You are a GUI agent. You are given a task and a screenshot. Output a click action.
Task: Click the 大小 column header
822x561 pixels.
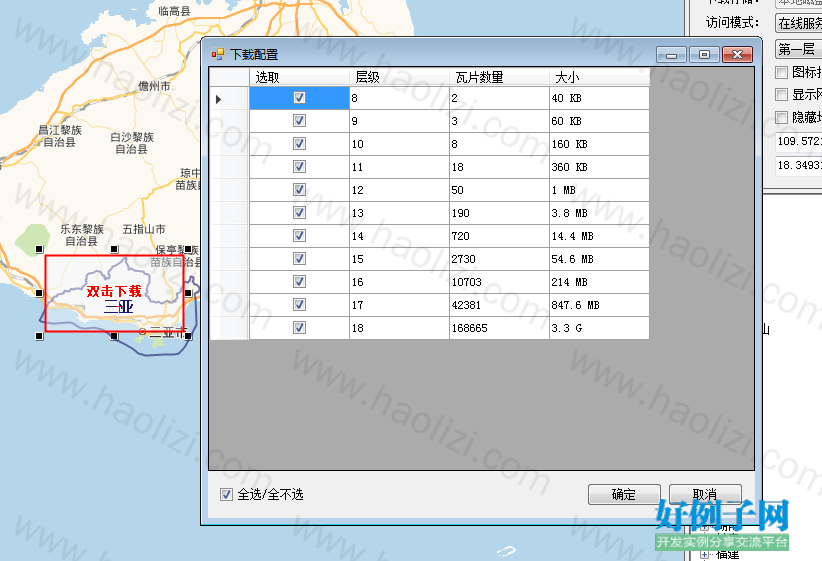click(599, 77)
